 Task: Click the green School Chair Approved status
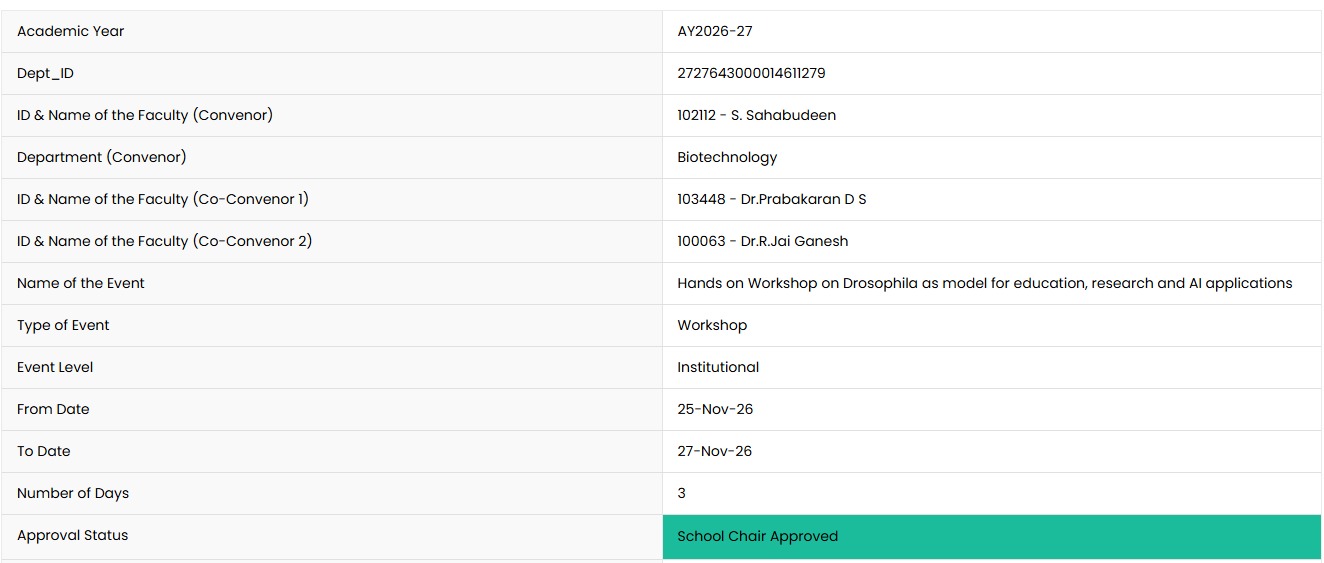pos(992,536)
